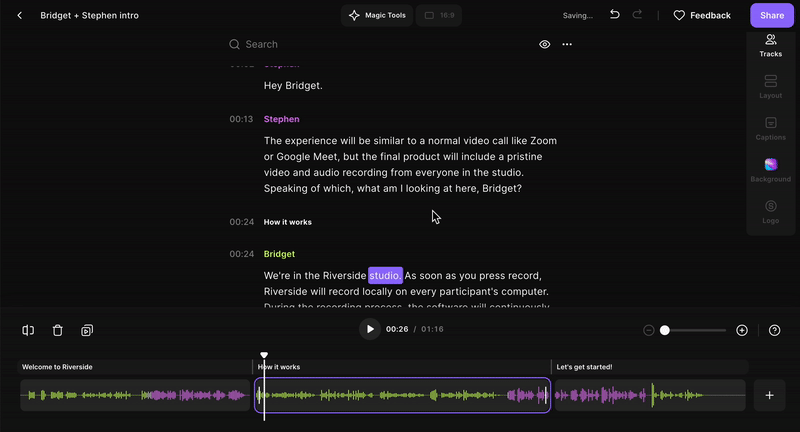The width and height of the screenshot is (800, 432).
Task: Open the Tracks panel
Action: pos(770,45)
